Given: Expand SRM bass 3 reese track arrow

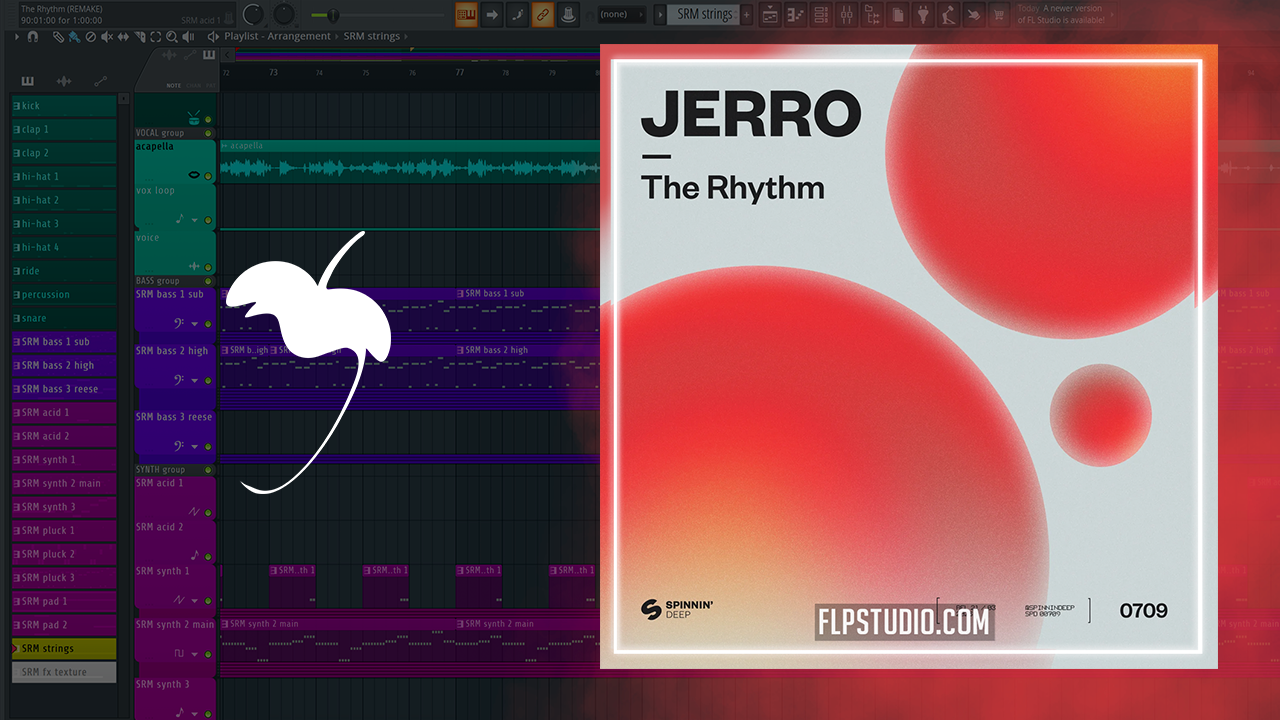Looking at the screenshot, I should (x=194, y=445).
